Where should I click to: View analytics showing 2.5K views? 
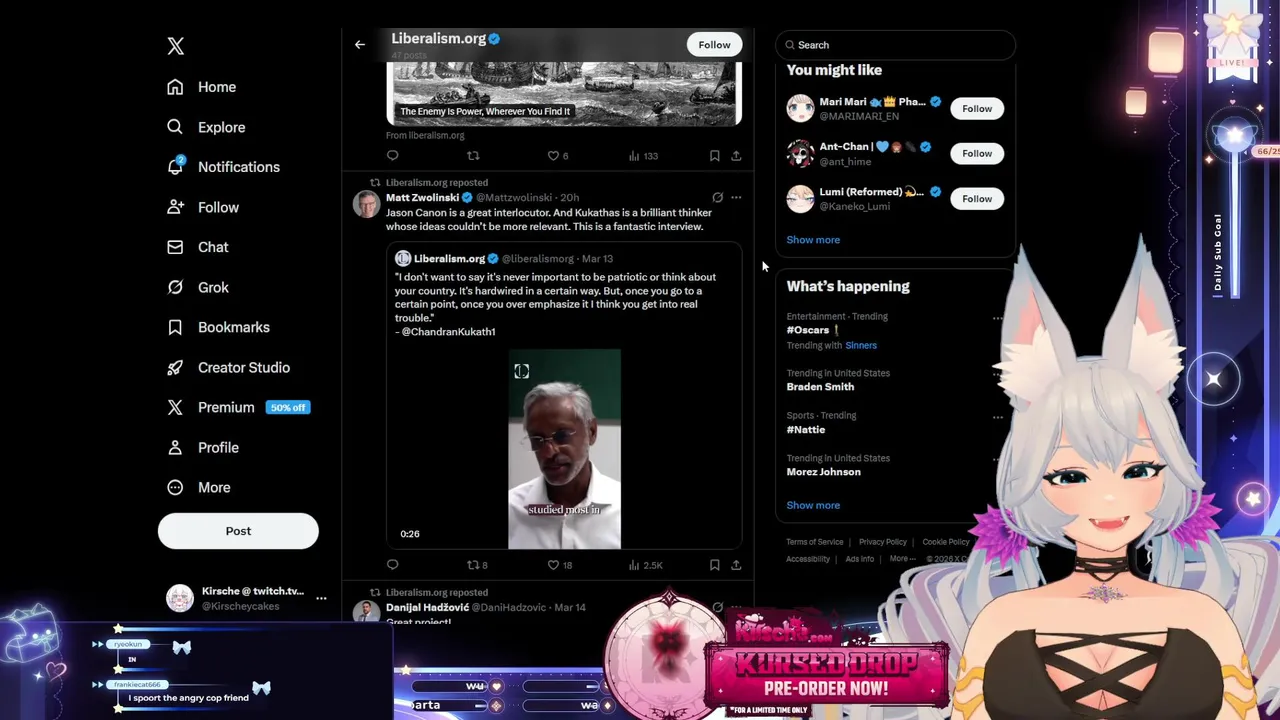645,565
